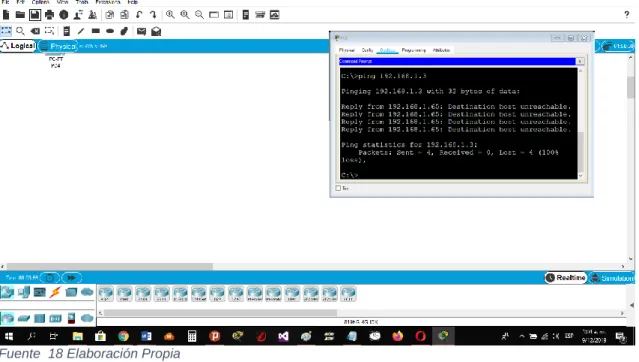The height and width of the screenshot is (362, 639).
Task: Click right arrow of device list scrollbar
Action: click(622, 313)
